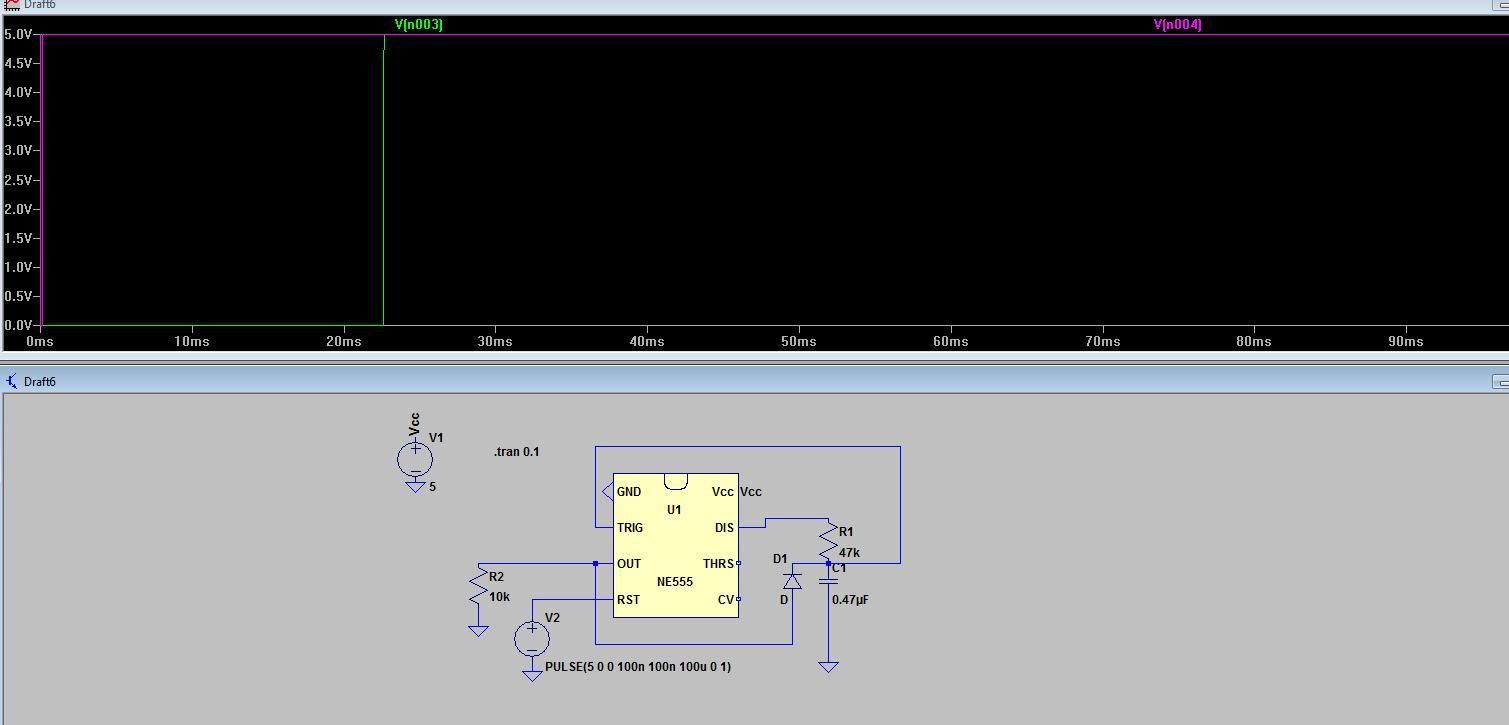Click the V(n004) magenta trace label
Viewport: 1509px width, 725px height.
tap(1177, 24)
